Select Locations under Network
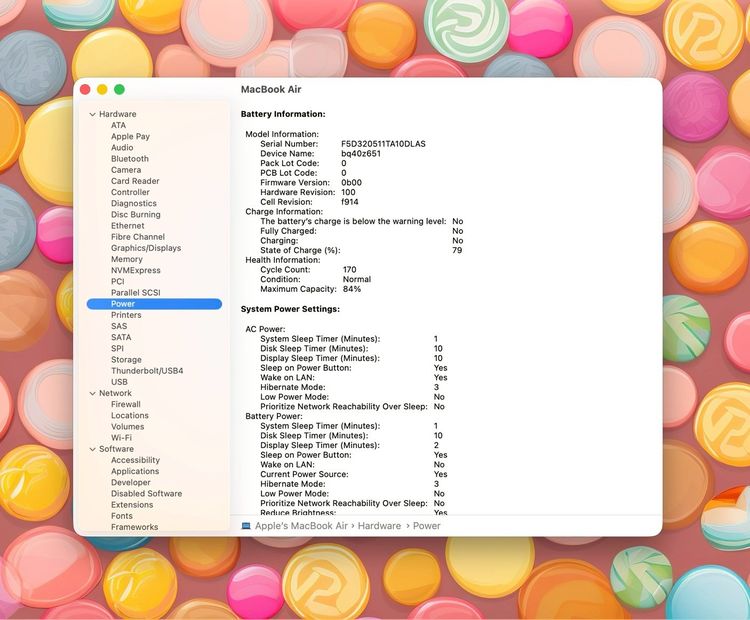Viewport: 750px width, 620px height. coord(130,416)
